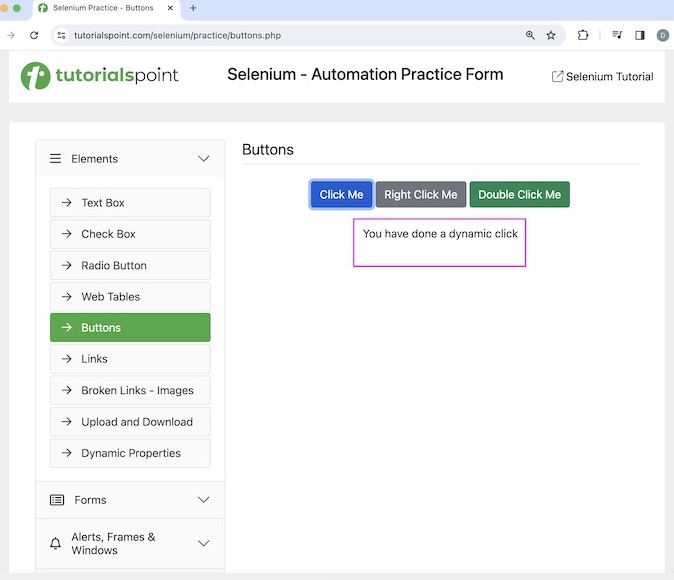
Task: Open the media controls icon in toolbar
Action: pyautogui.click(x=617, y=35)
